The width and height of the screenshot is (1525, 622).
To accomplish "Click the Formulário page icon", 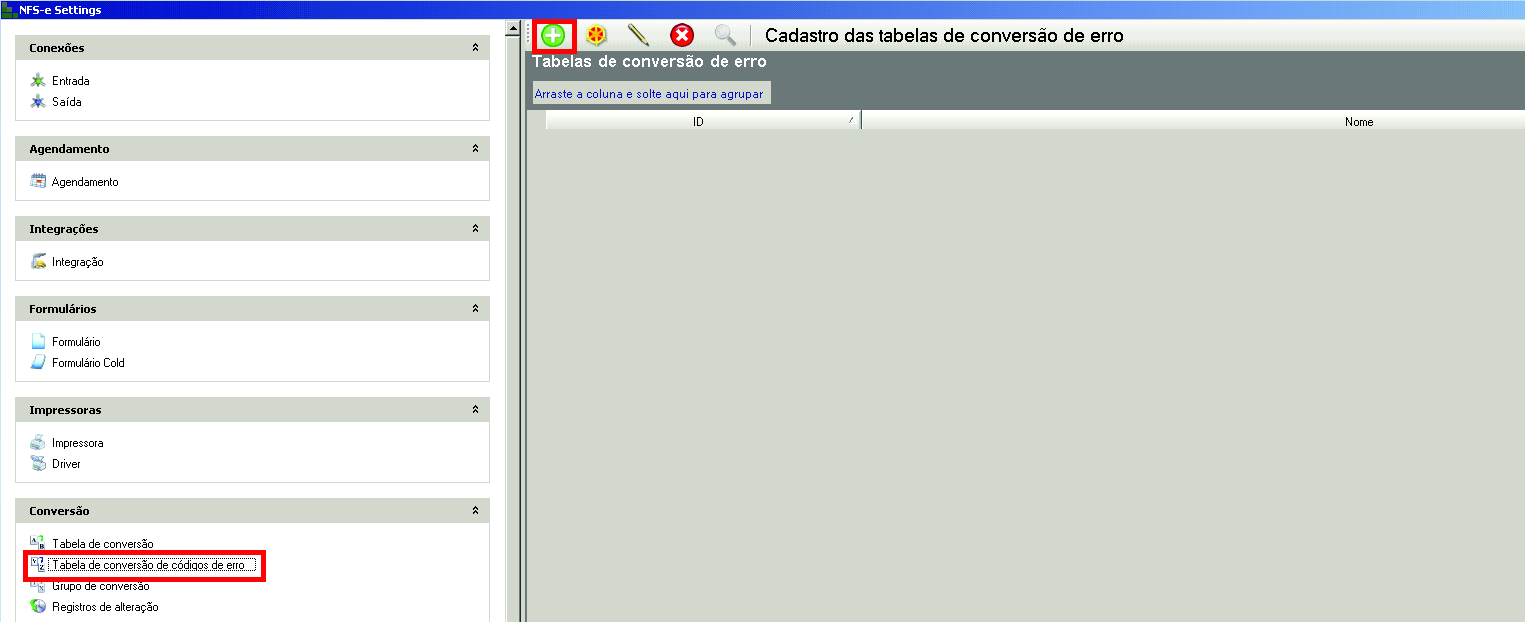I will point(38,342).
